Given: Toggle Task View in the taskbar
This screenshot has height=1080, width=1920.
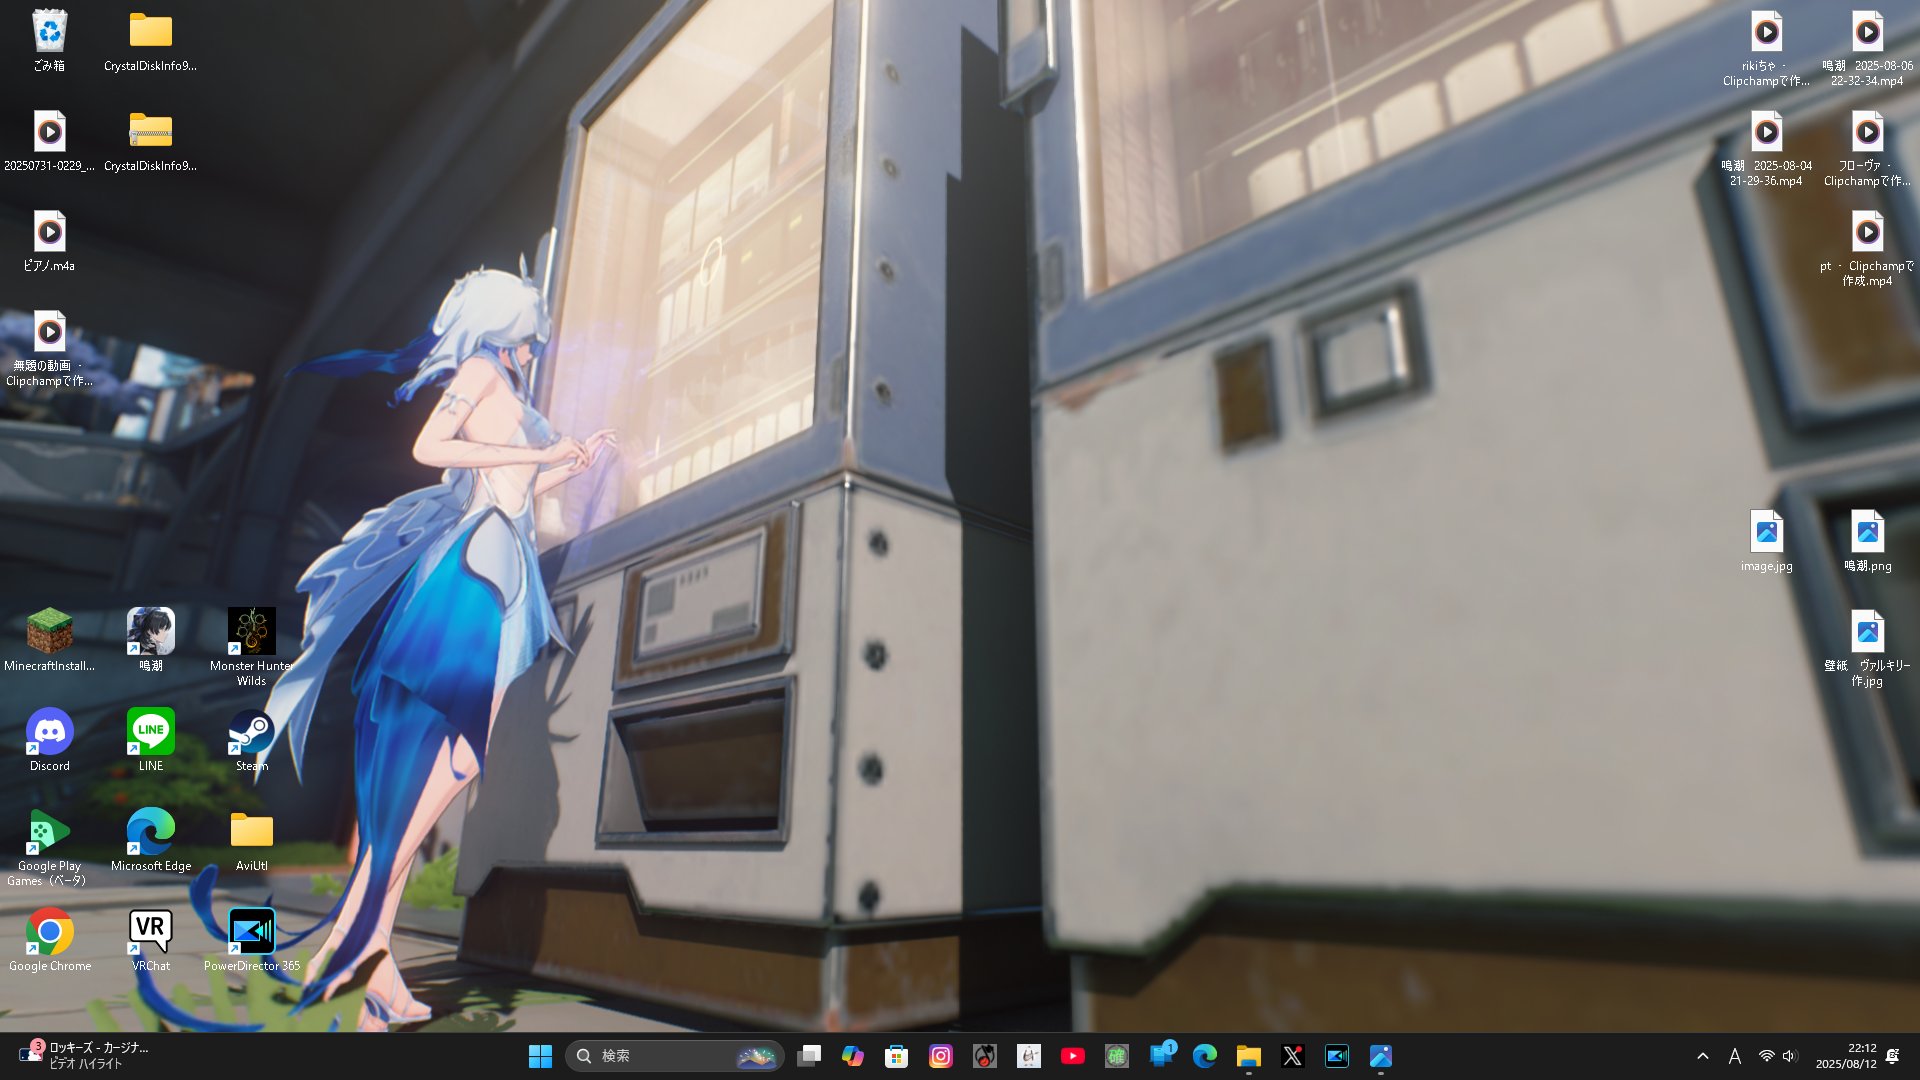Looking at the screenshot, I should 809,1056.
